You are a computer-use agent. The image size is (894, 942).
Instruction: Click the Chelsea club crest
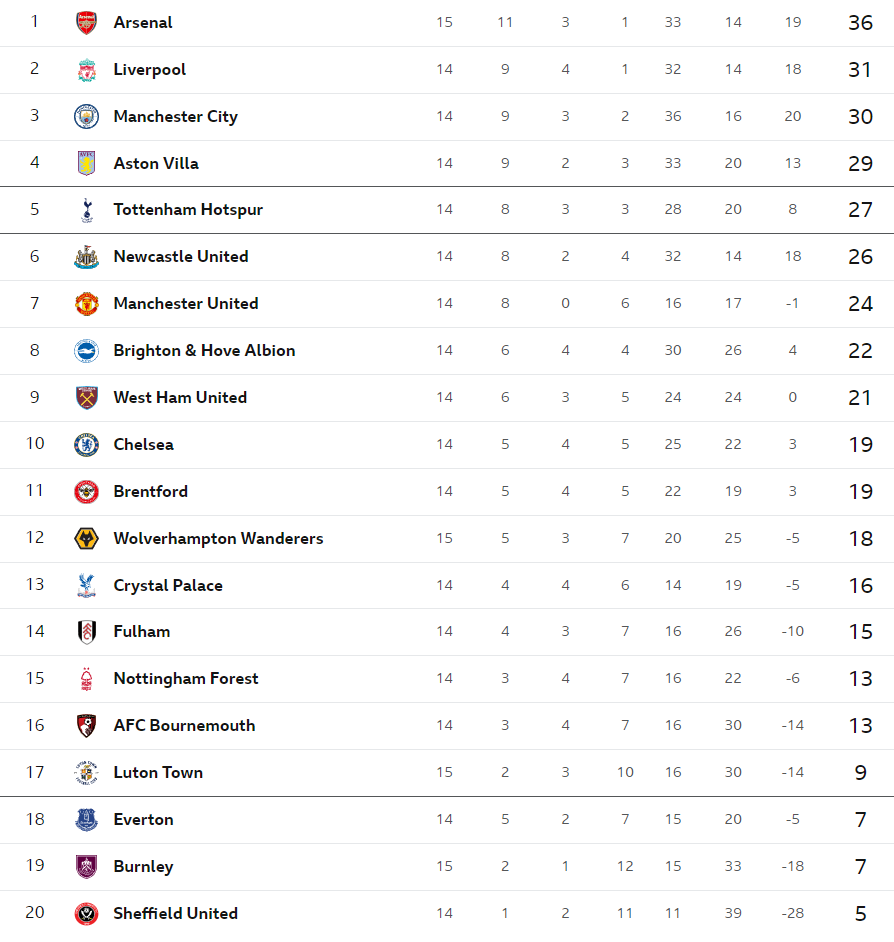[x=87, y=445]
